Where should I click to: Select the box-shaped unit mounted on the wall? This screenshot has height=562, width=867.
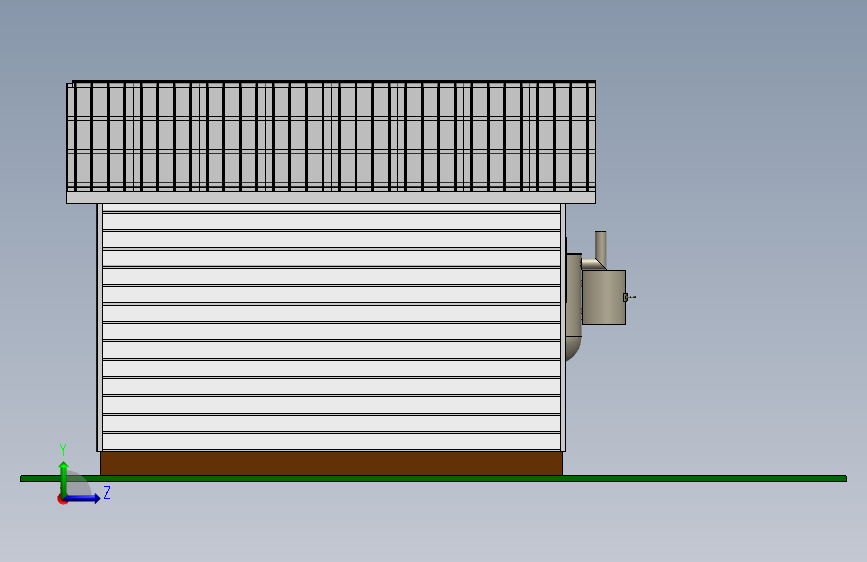click(604, 297)
